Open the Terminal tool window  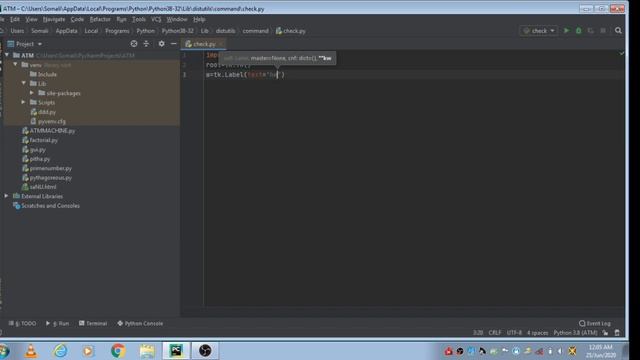93,323
